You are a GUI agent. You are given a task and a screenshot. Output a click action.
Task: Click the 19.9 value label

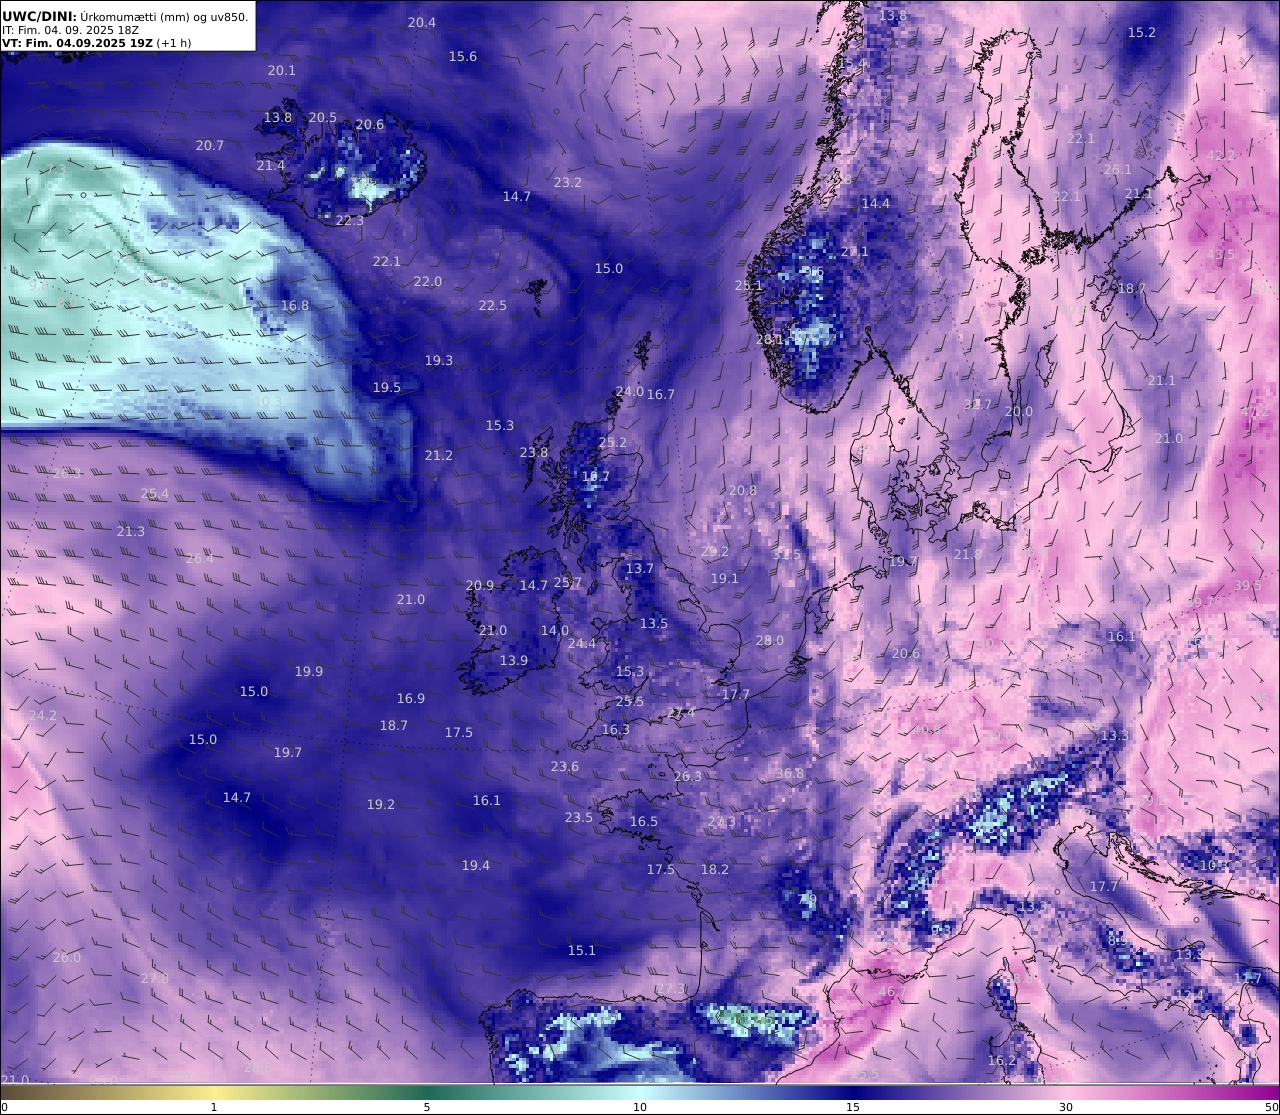click(x=309, y=671)
